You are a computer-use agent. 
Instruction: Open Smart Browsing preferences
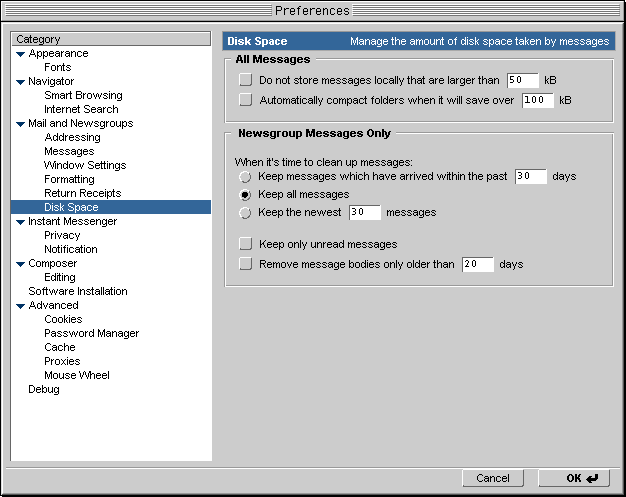(x=83, y=95)
